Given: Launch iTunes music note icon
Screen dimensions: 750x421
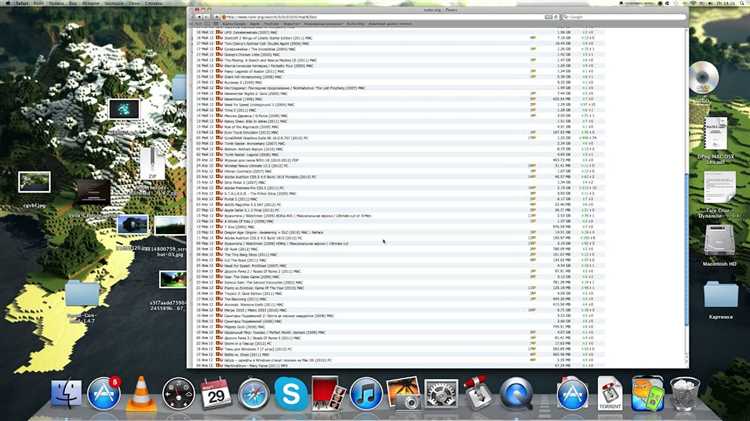Looking at the screenshot, I should pos(366,394).
